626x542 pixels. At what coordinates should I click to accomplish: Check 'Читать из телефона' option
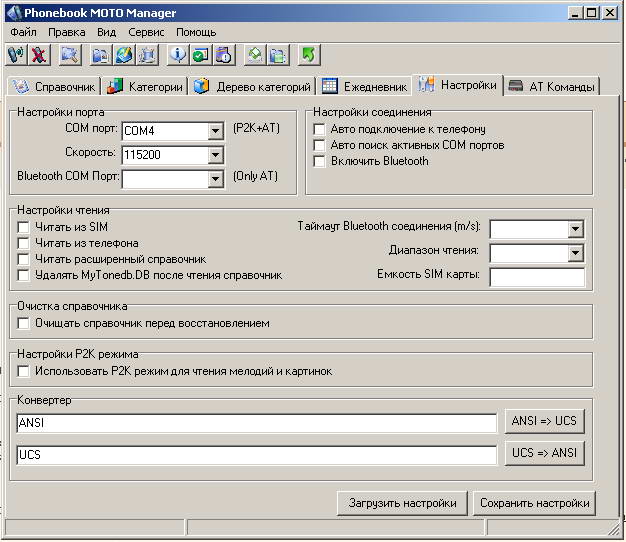pyautogui.click(x=24, y=243)
